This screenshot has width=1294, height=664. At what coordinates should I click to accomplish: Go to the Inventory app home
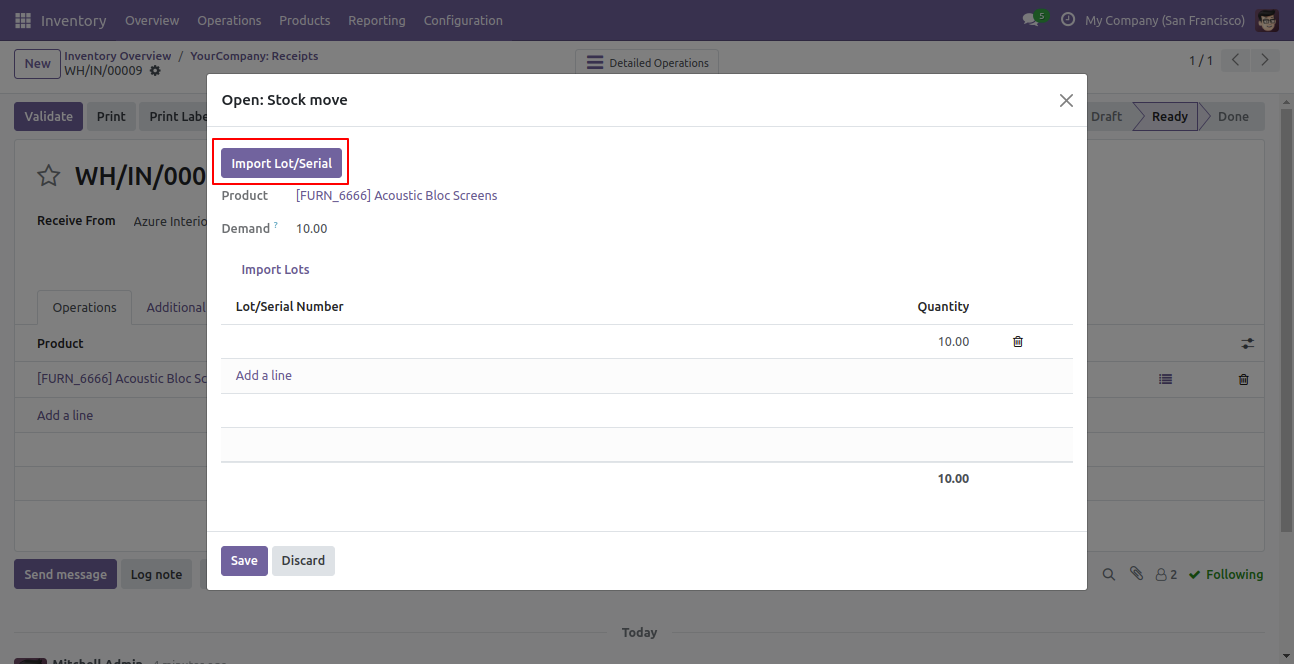74,20
